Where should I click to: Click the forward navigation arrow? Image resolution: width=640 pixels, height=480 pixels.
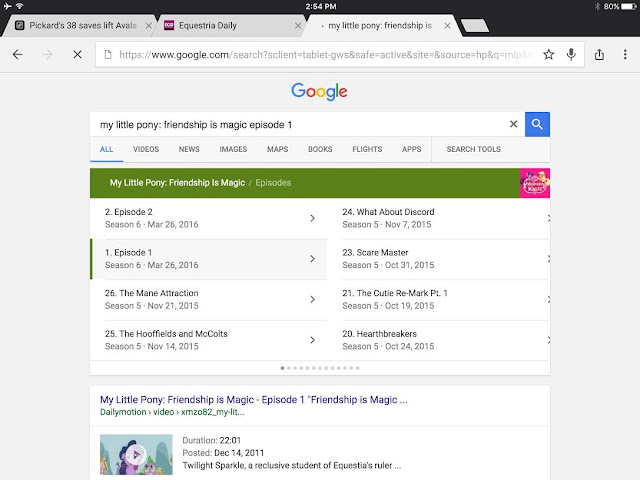pyautogui.click(x=47, y=54)
